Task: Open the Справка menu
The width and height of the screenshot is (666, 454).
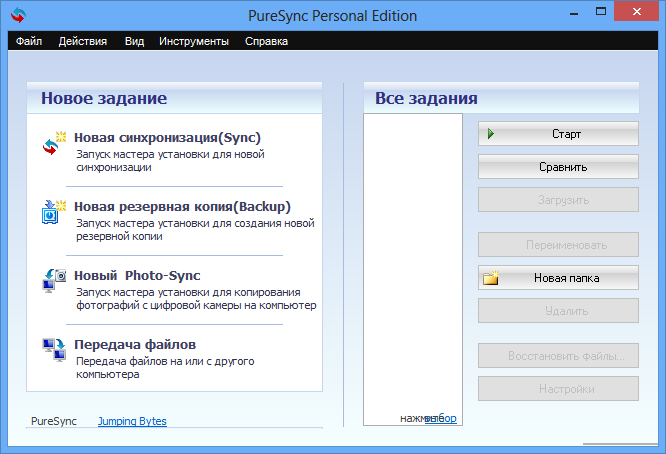Action: 266,41
